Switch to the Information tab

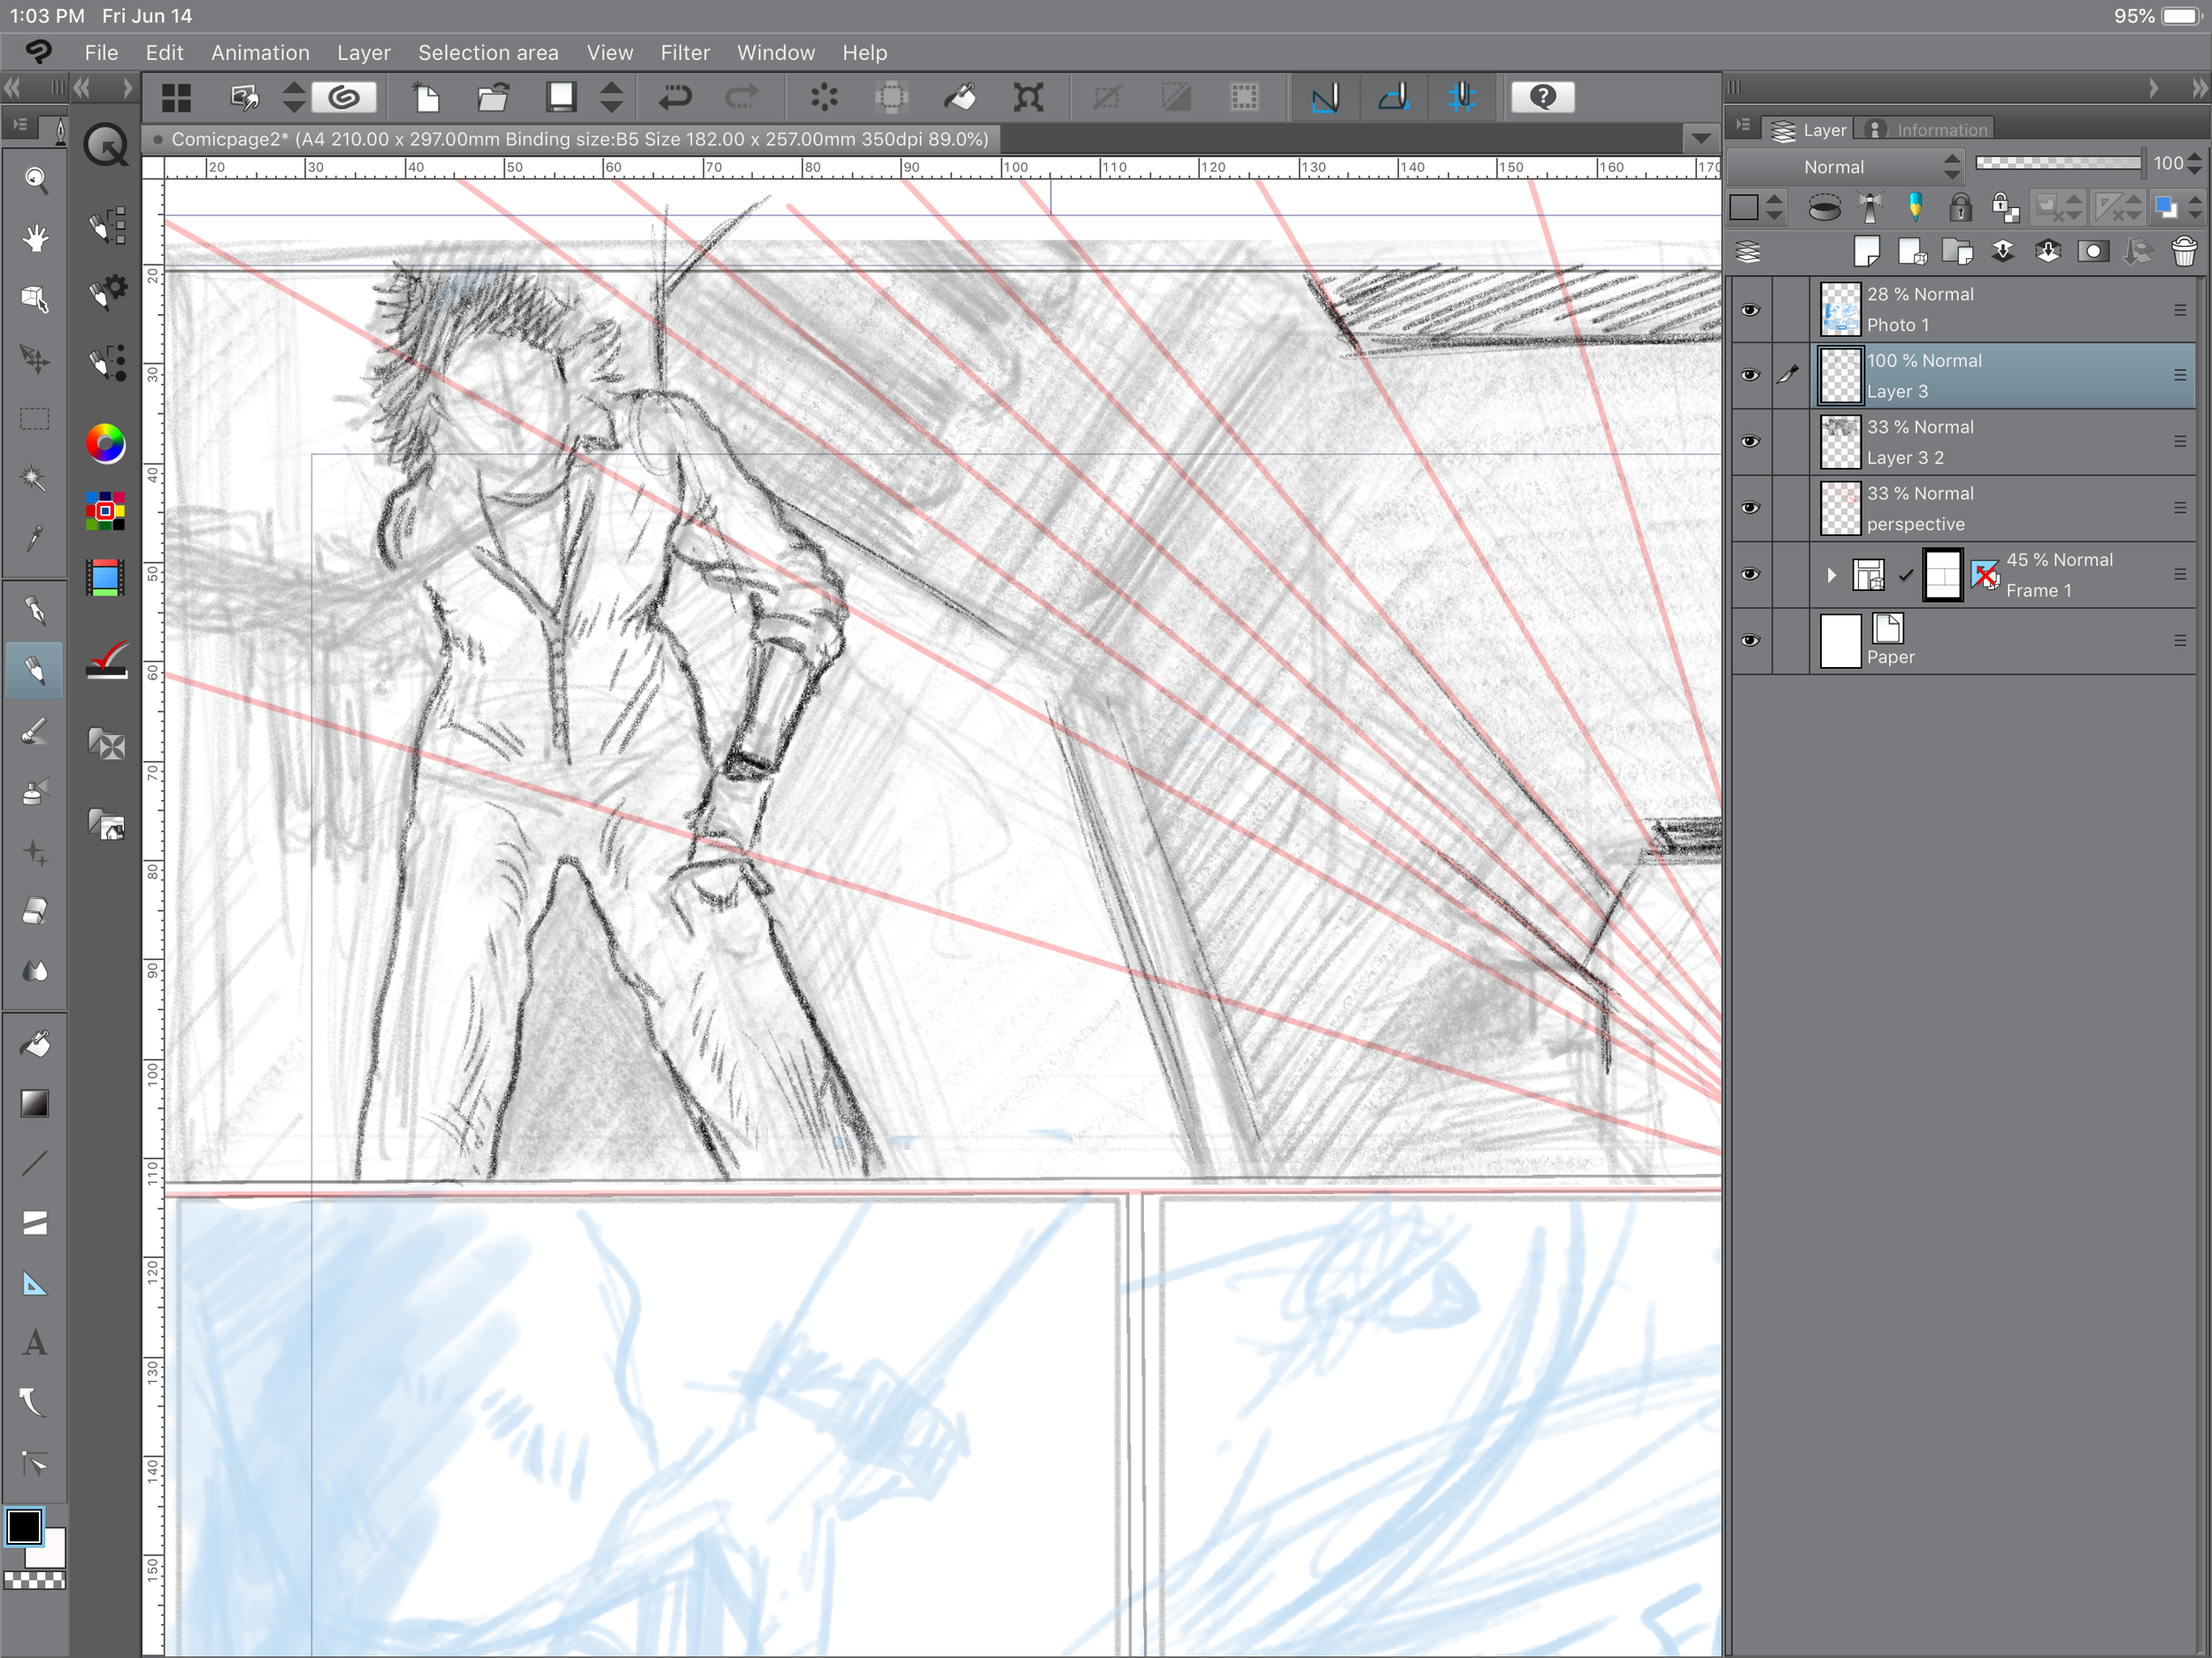coord(1928,130)
